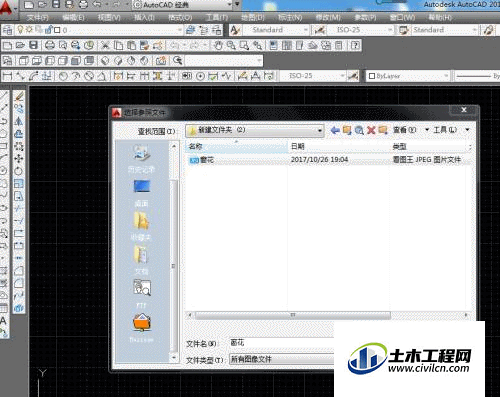Open the 桌面 desktop place in sidebar
The height and width of the screenshot is (397, 500).
click(x=141, y=193)
